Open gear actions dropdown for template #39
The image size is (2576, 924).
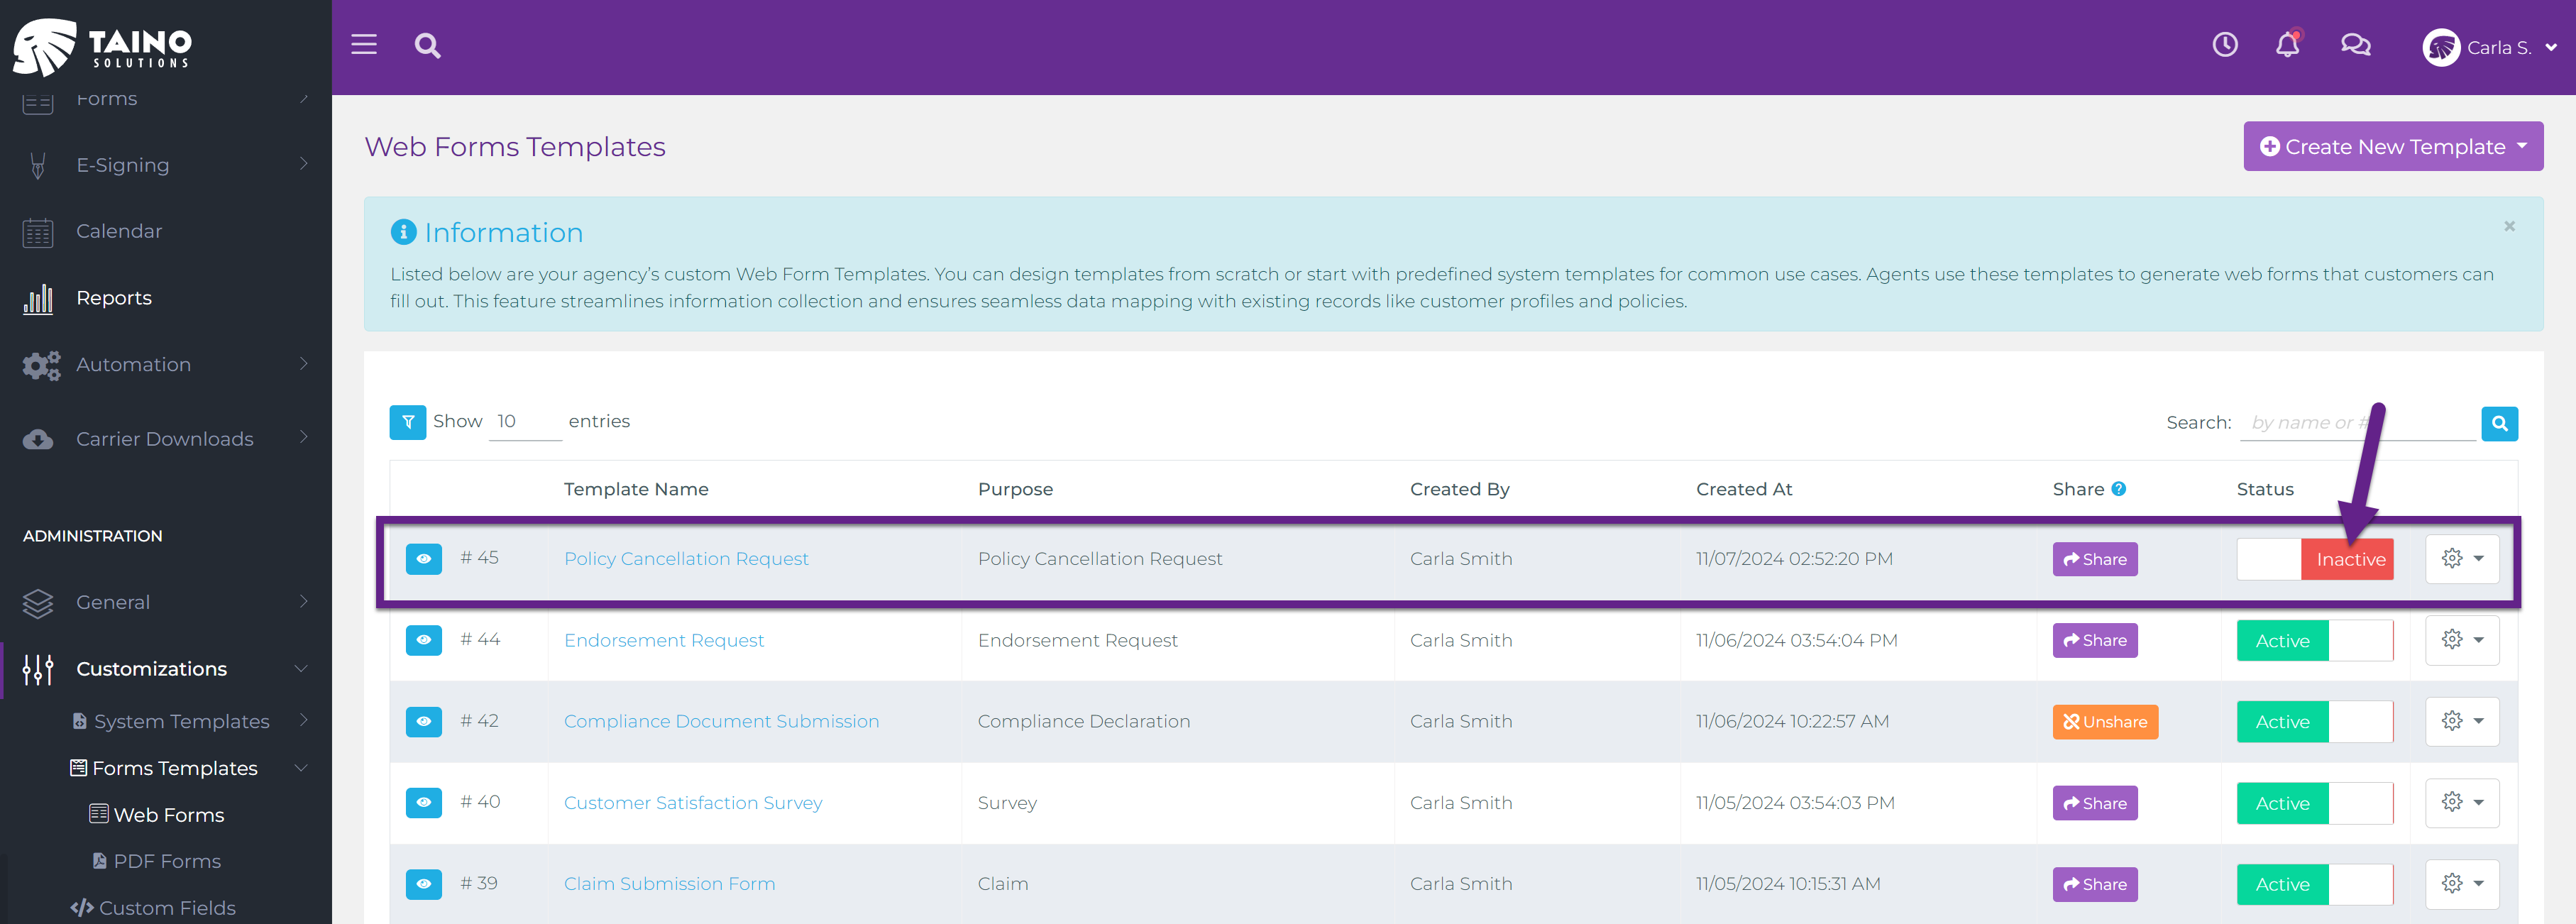tap(2462, 884)
